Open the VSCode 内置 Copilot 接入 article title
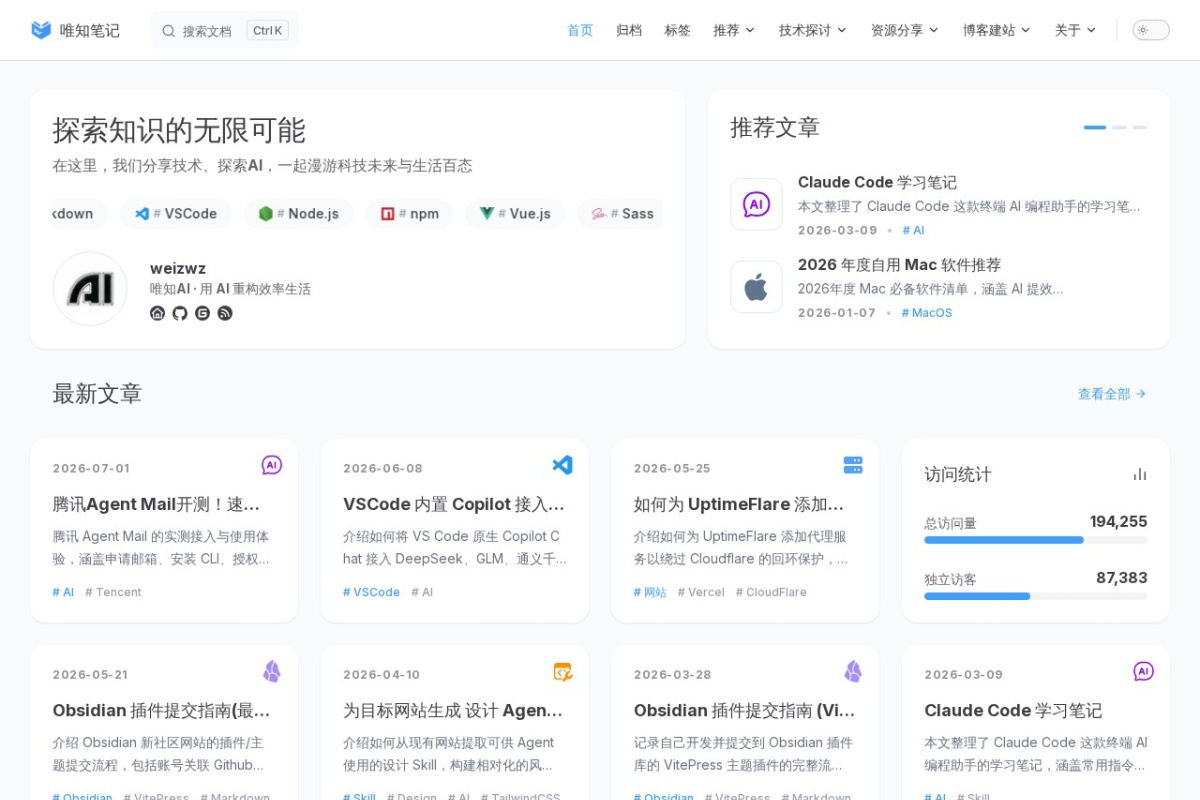Viewport: 1200px width, 800px height. pyautogui.click(x=454, y=504)
